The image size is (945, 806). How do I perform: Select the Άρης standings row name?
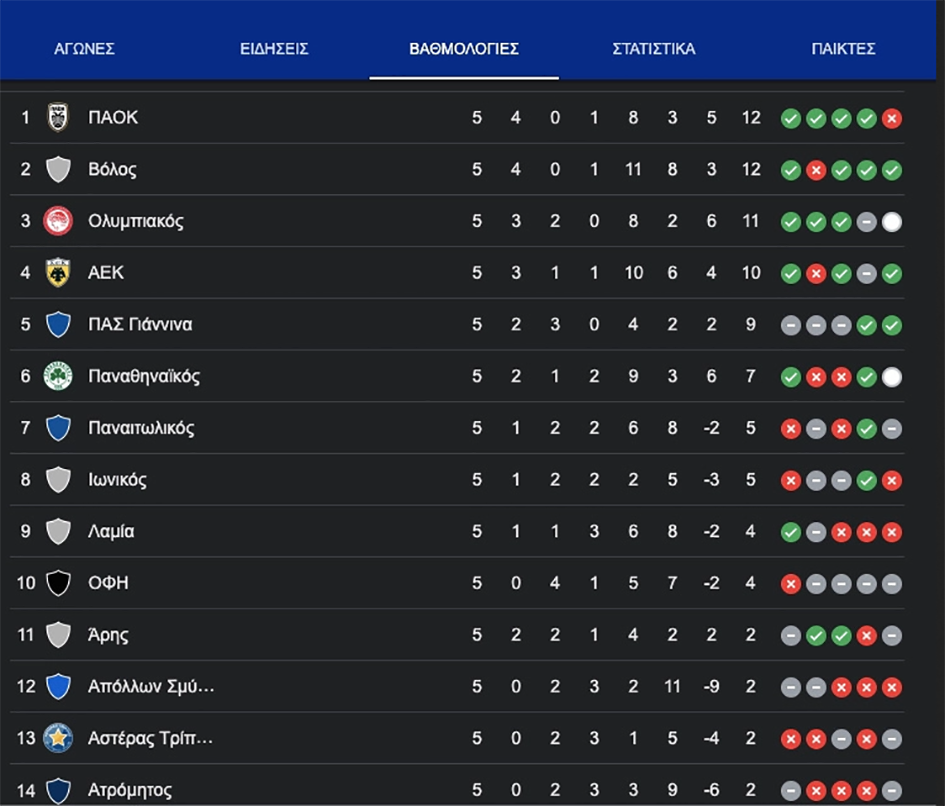(108, 635)
